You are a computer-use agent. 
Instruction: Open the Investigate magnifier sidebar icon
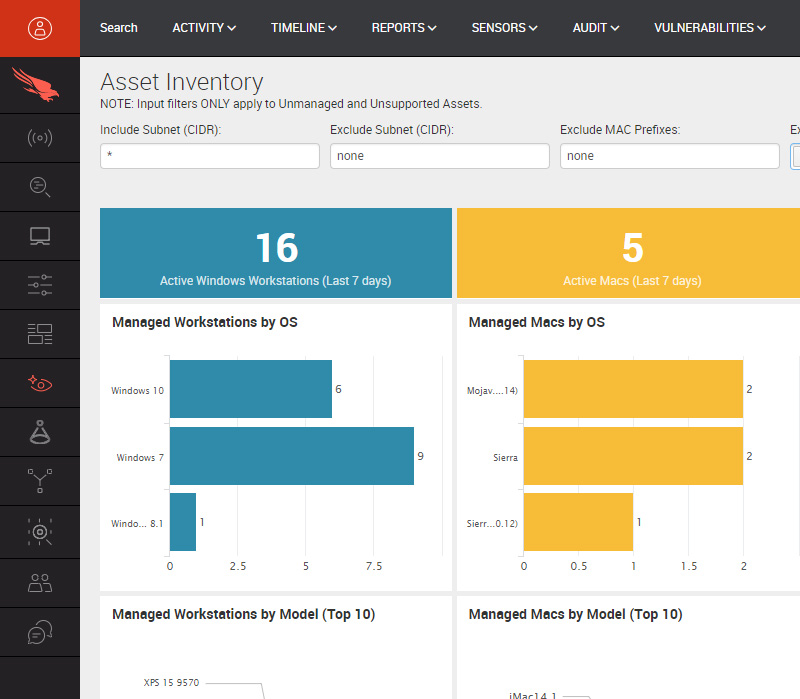(x=40, y=187)
